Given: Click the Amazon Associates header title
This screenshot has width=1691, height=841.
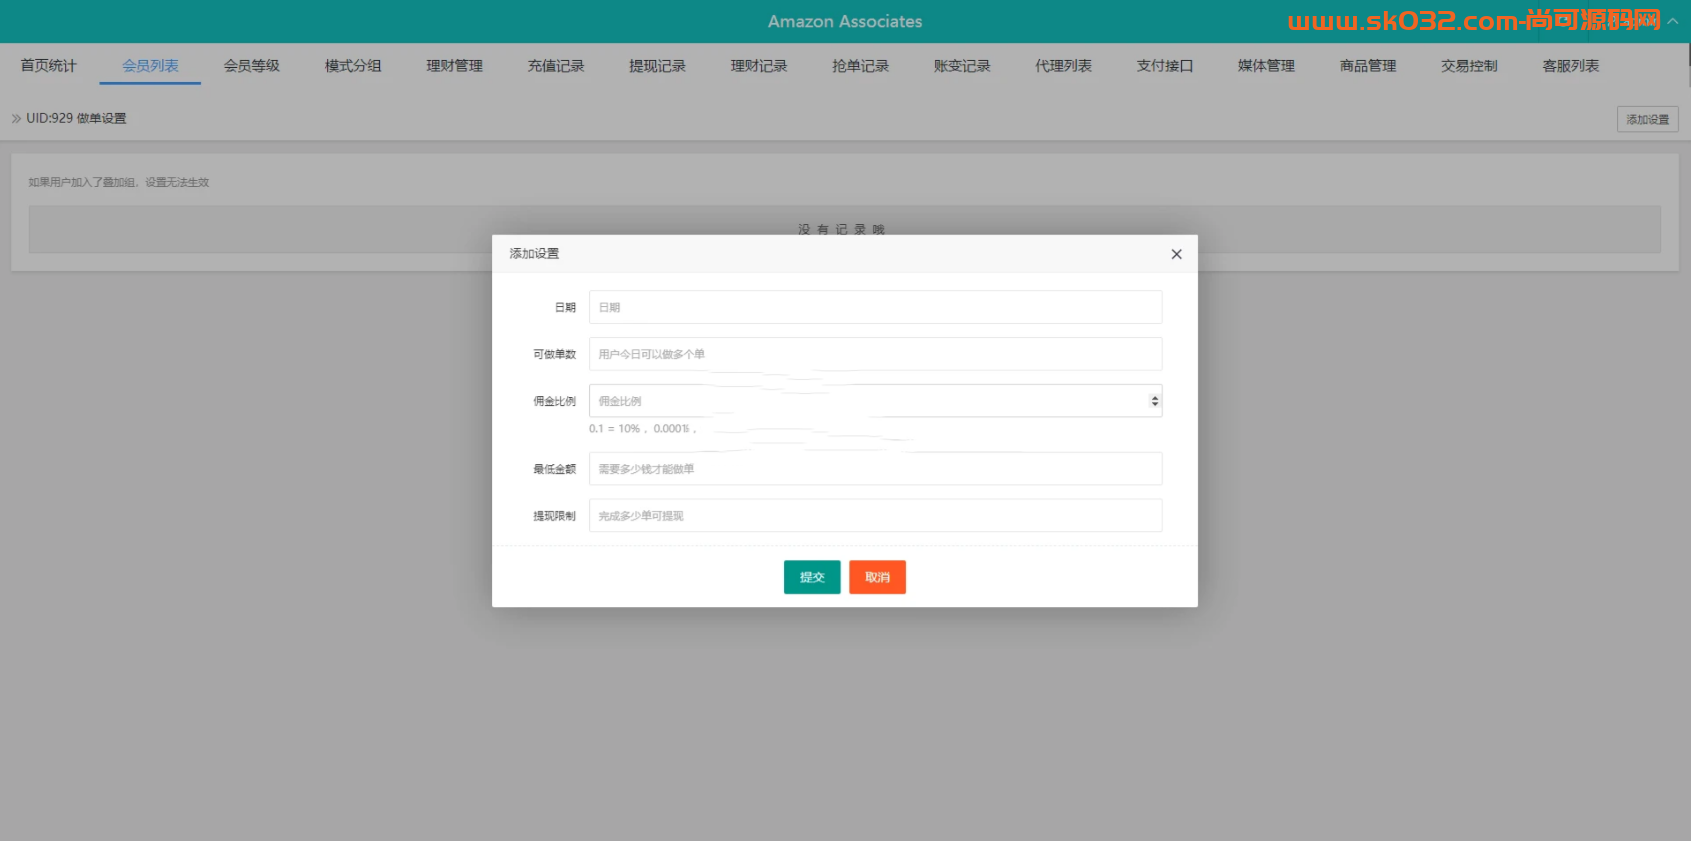Looking at the screenshot, I should [845, 21].
